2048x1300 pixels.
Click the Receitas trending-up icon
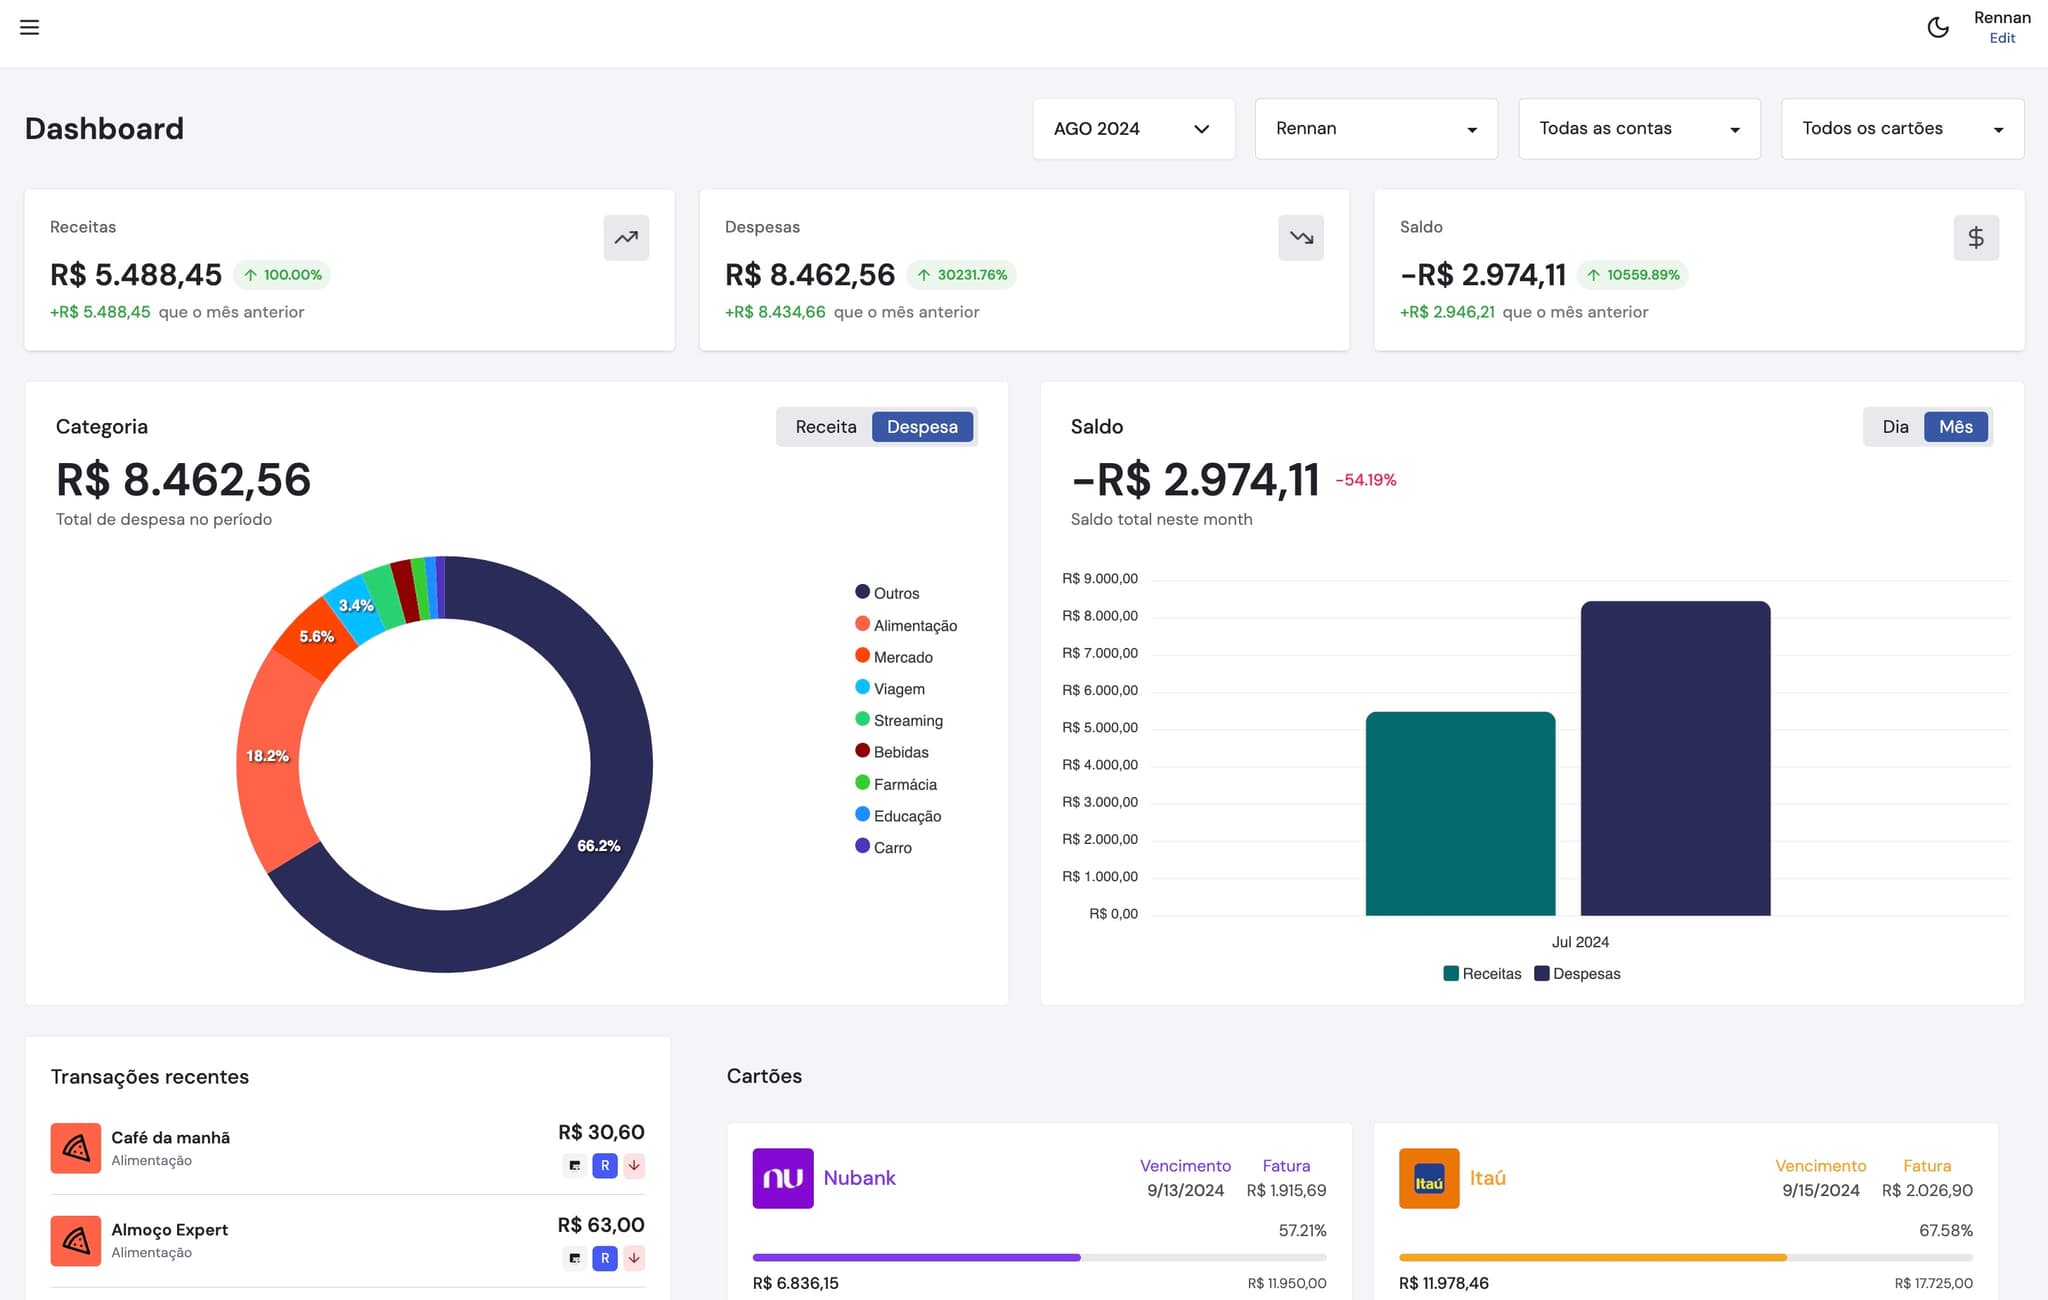[x=626, y=238]
